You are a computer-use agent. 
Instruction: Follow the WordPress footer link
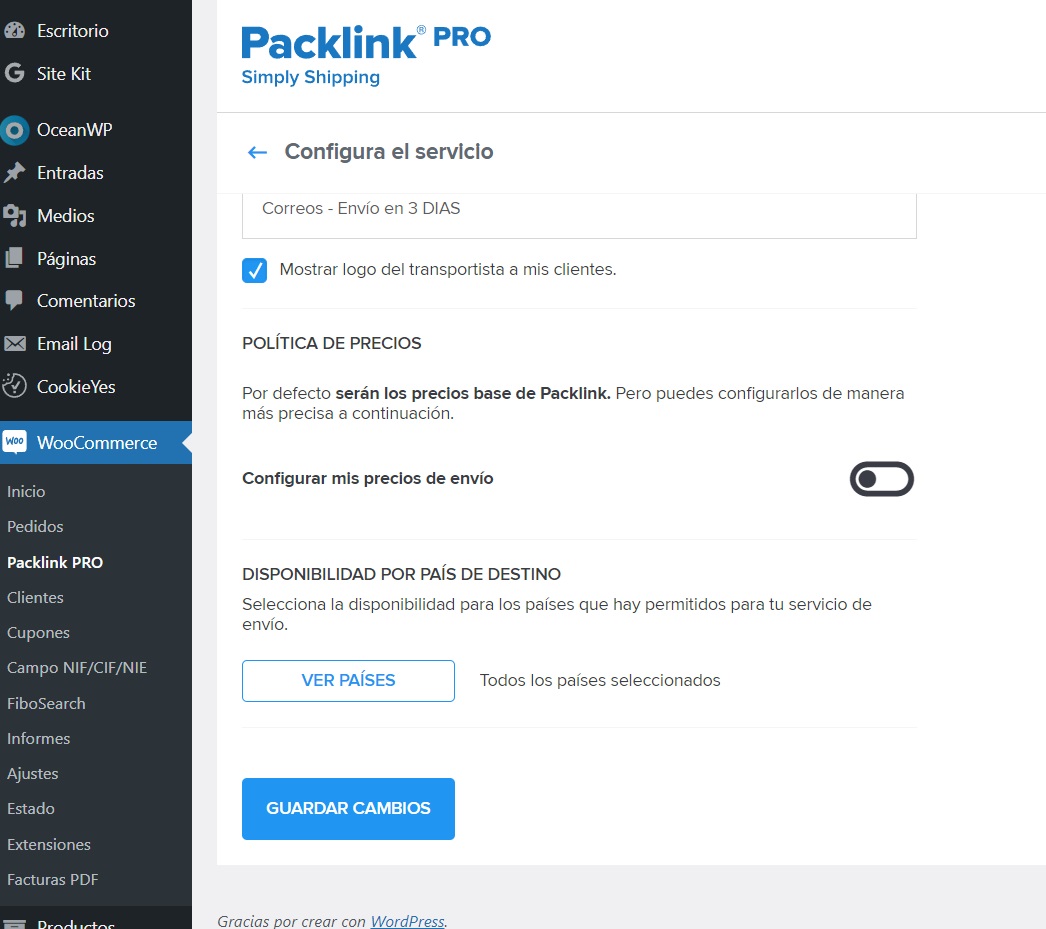tap(407, 921)
